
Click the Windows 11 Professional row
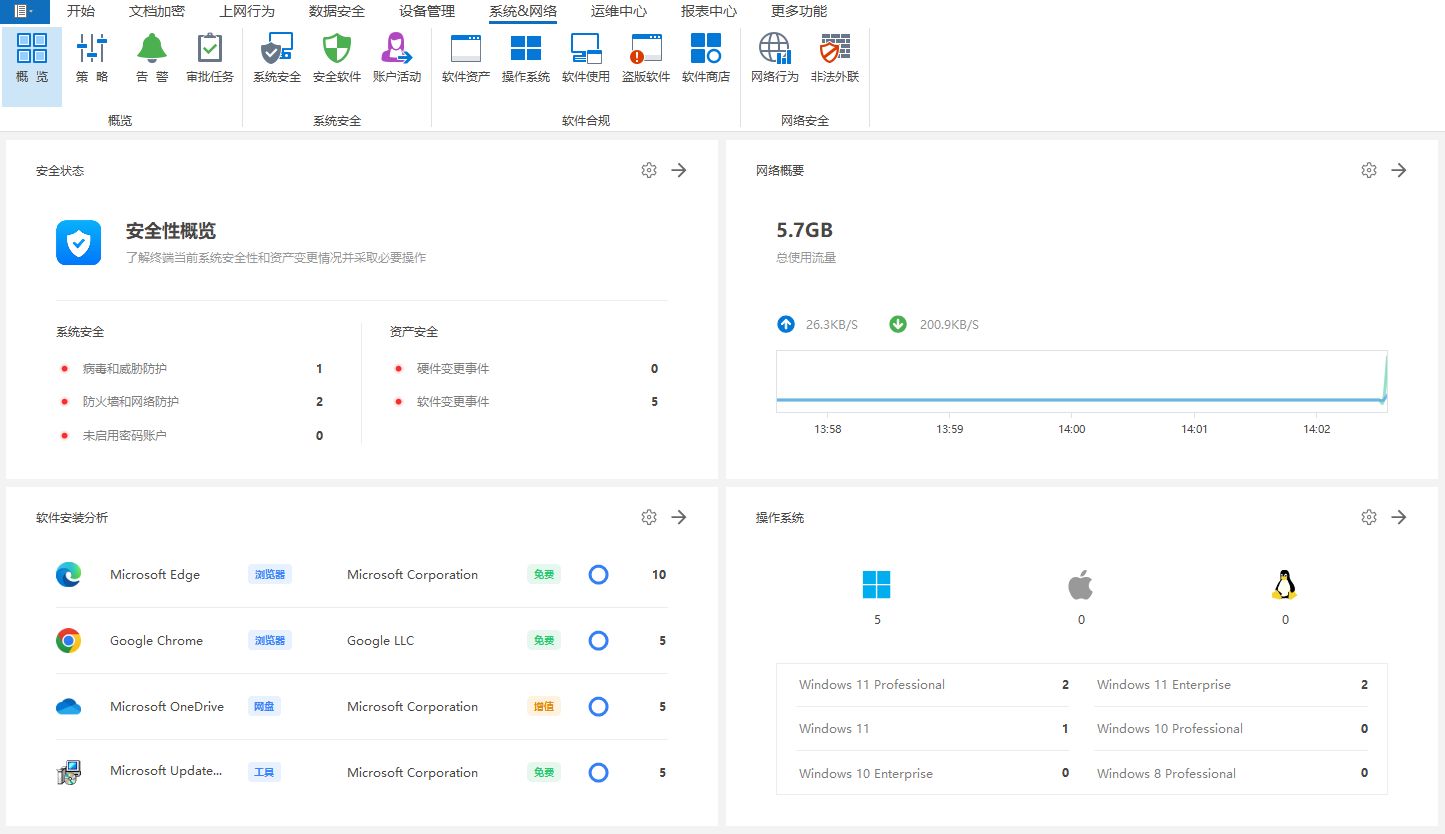pyautogui.click(x=933, y=685)
